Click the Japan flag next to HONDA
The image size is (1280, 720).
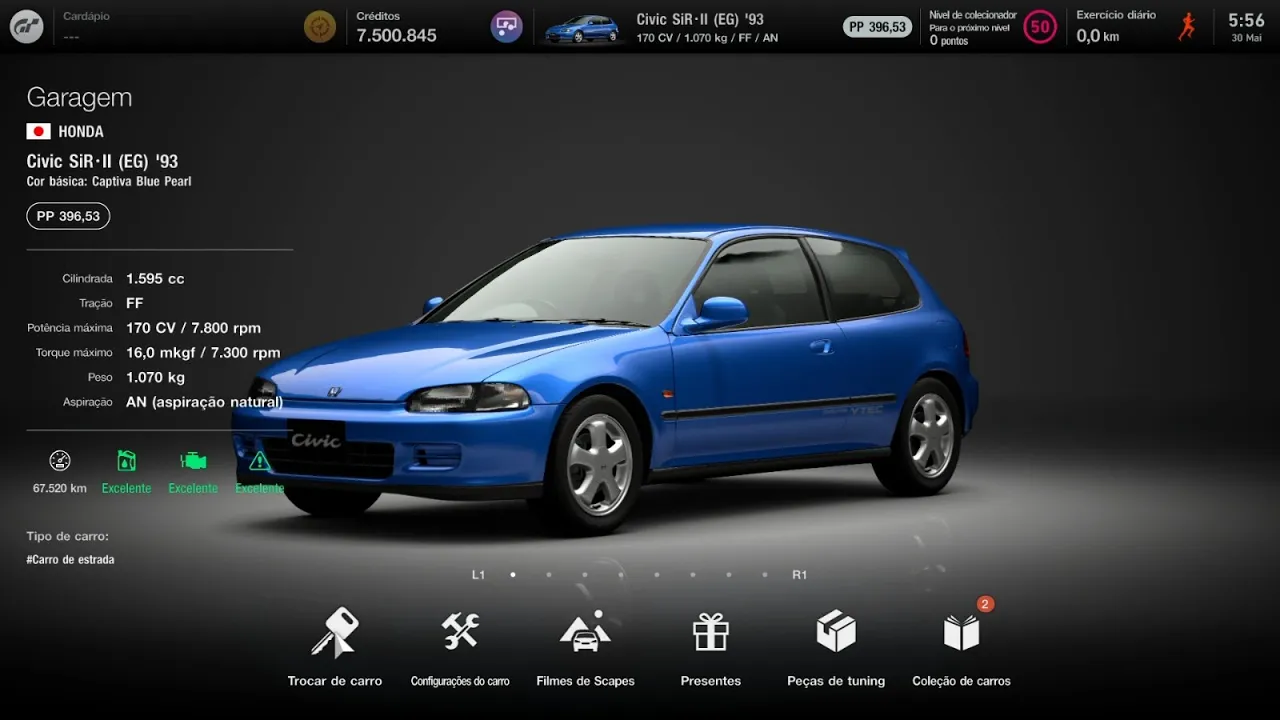pyautogui.click(x=38, y=131)
